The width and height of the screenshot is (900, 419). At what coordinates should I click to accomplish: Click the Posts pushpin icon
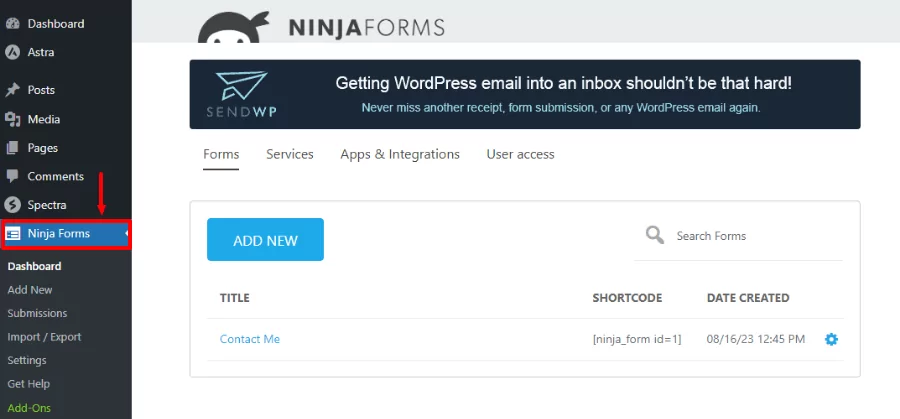click(x=13, y=90)
